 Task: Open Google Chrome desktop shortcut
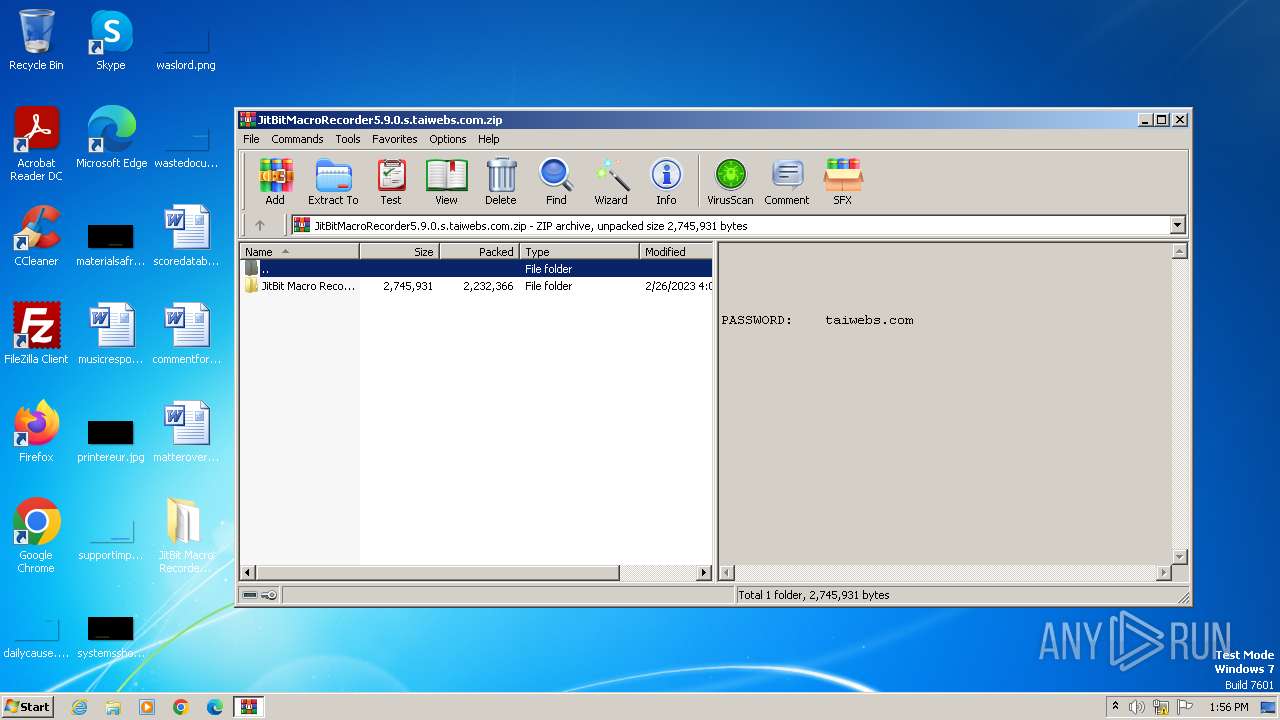[x=36, y=536]
